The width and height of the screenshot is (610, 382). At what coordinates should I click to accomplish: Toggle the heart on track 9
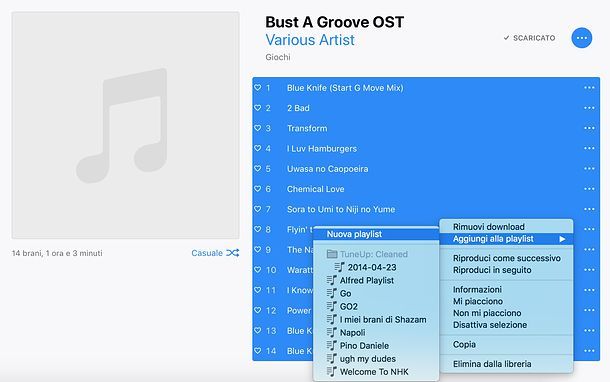coord(258,249)
